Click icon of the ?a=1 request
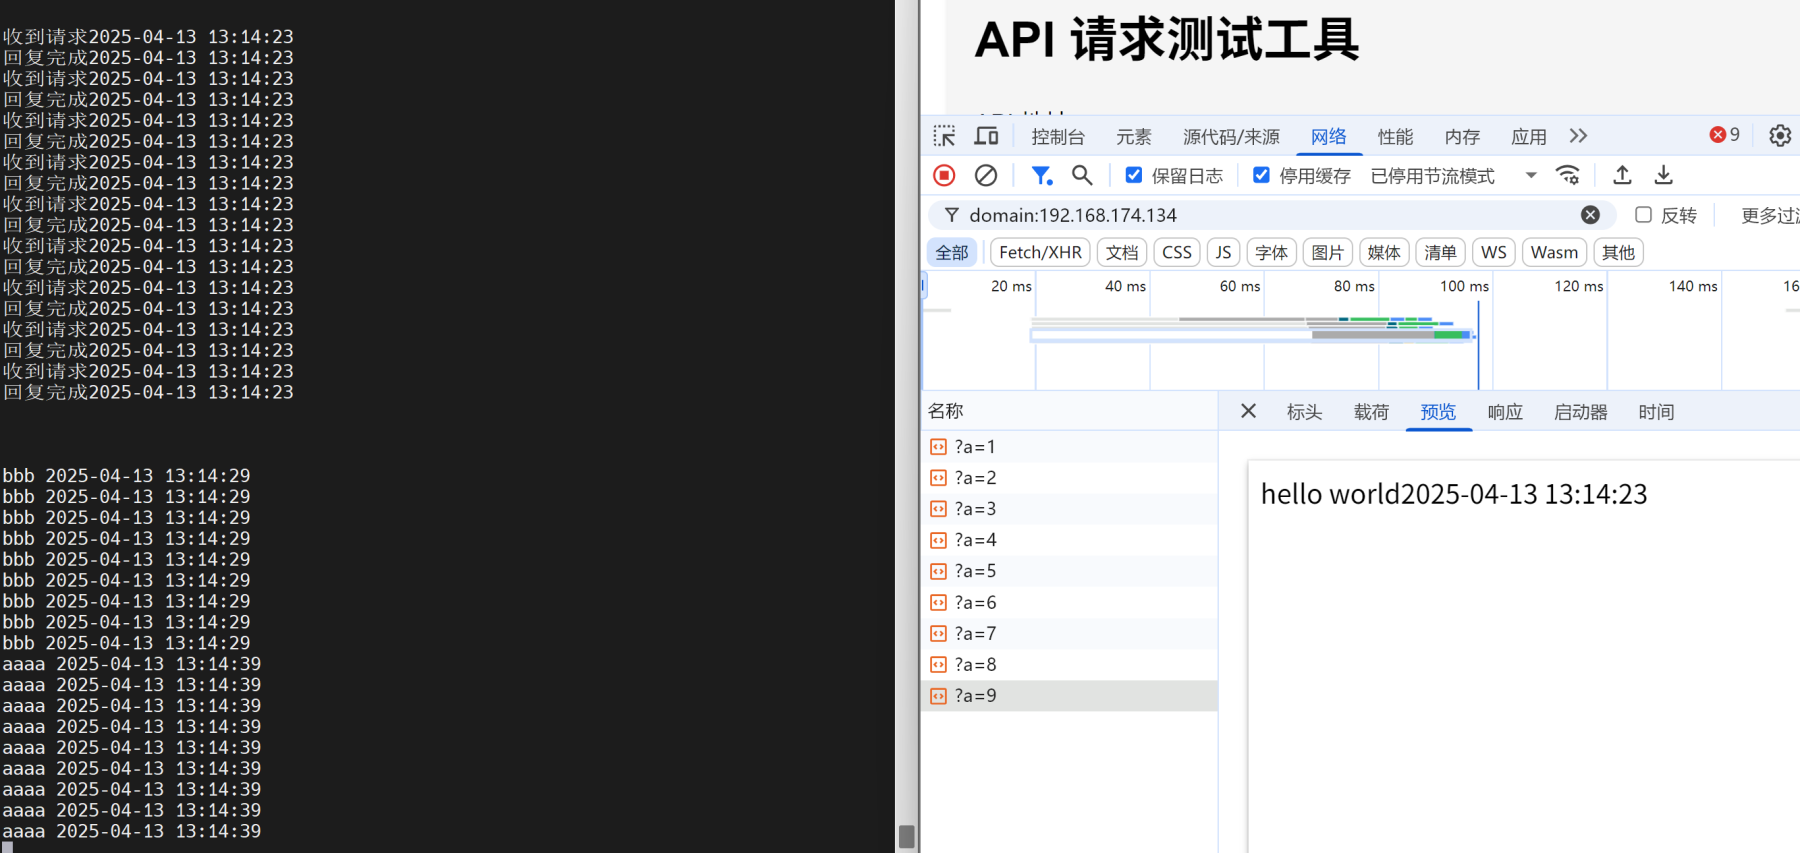The height and width of the screenshot is (853, 1800). (938, 447)
